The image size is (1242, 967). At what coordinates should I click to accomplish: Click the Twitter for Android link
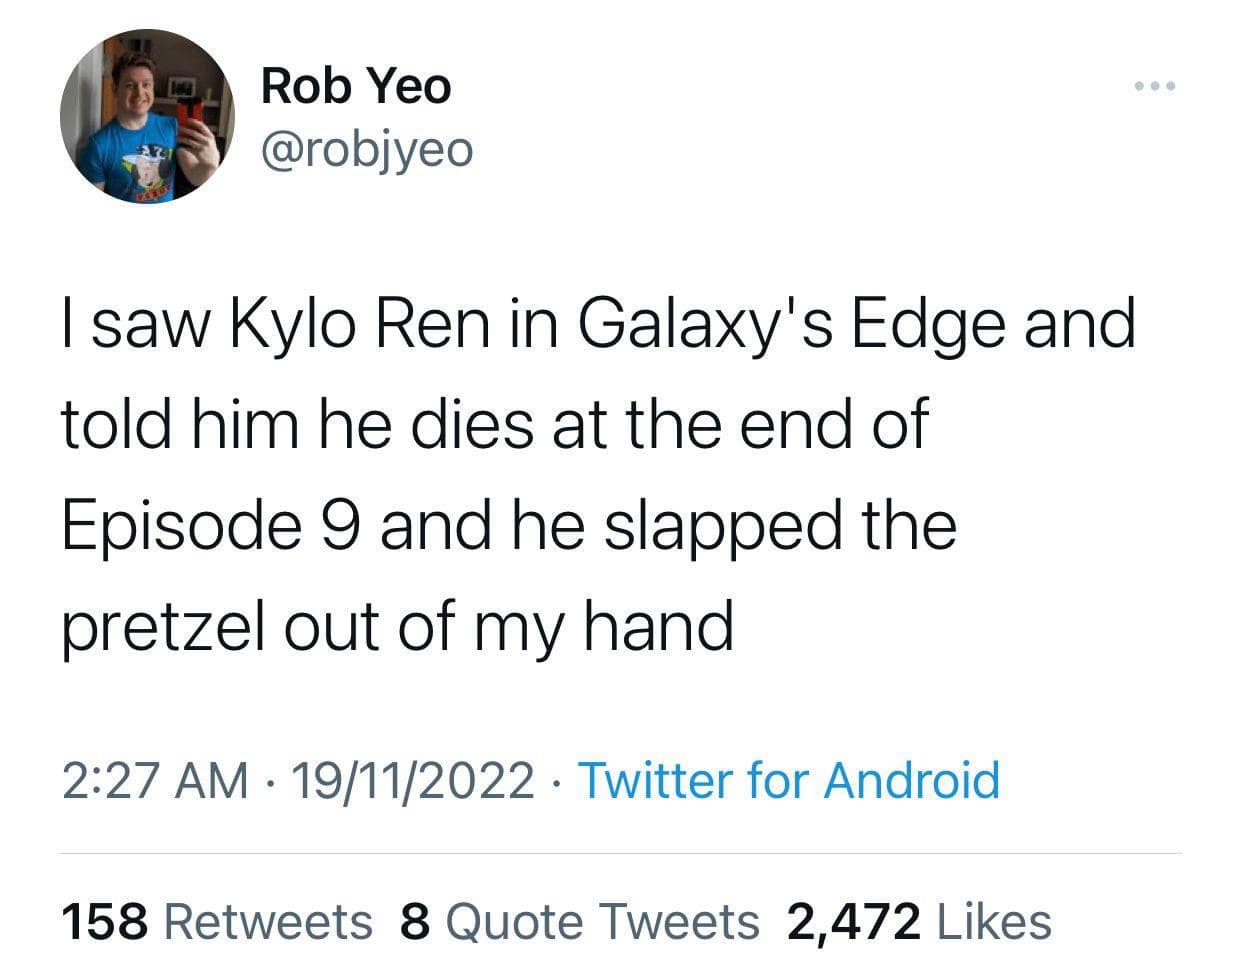(x=790, y=782)
